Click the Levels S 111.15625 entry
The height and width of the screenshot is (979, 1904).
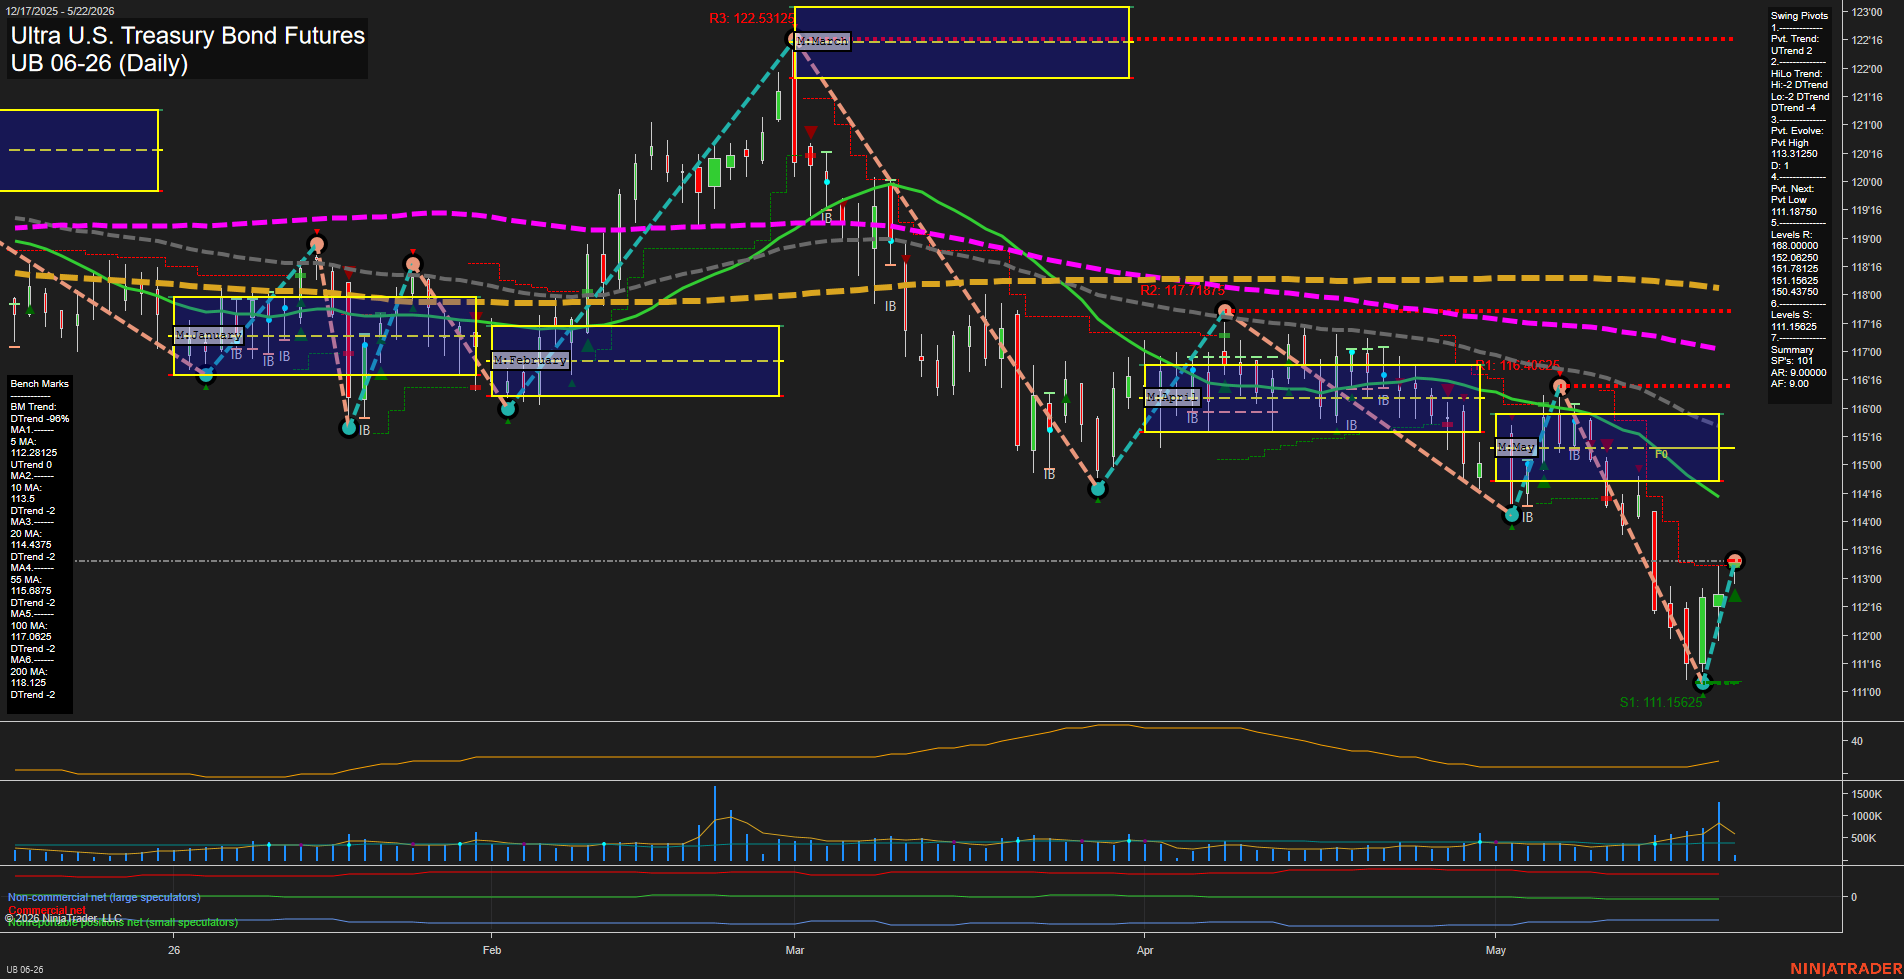point(1794,327)
